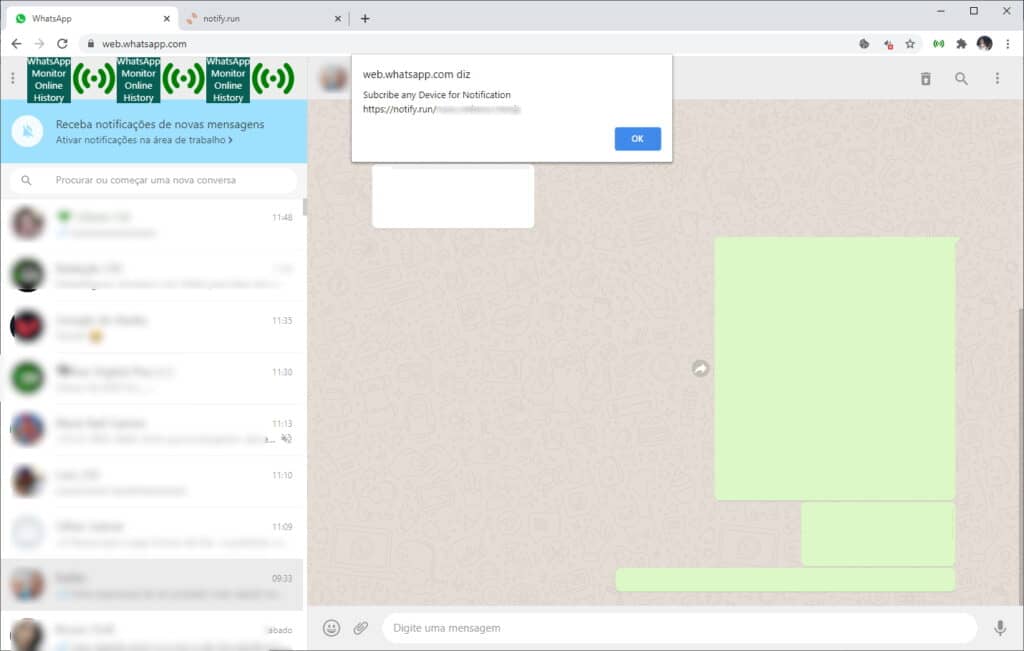Click the trash icon in chat header
This screenshot has height=651, width=1024.
tap(925, 79)
